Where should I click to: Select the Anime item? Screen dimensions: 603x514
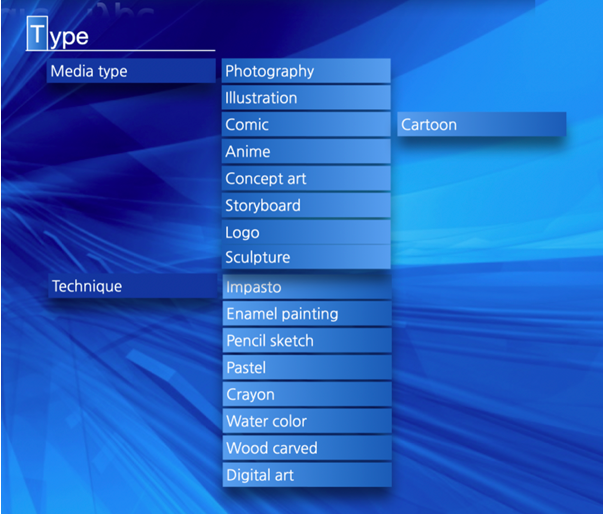click(x=306, y=151)
